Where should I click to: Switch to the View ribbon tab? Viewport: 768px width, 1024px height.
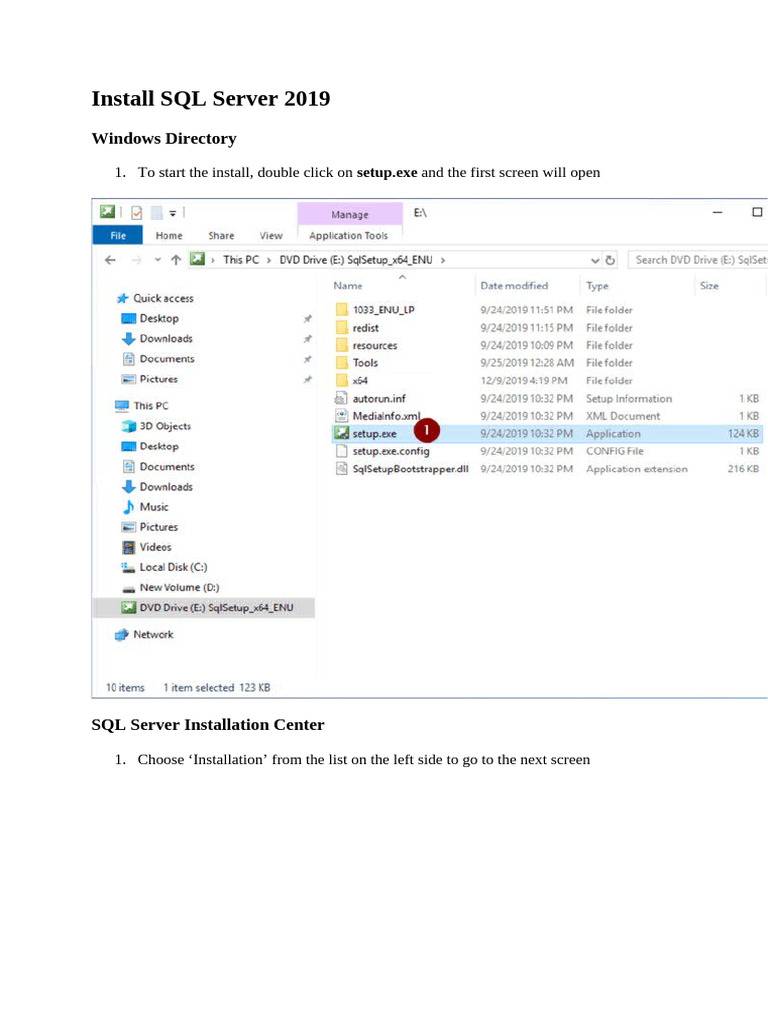point(271,236)
